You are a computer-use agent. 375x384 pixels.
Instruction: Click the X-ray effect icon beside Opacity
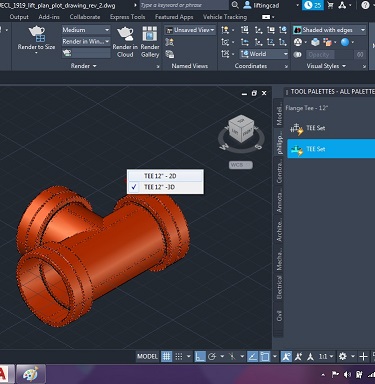click(297, 54)
